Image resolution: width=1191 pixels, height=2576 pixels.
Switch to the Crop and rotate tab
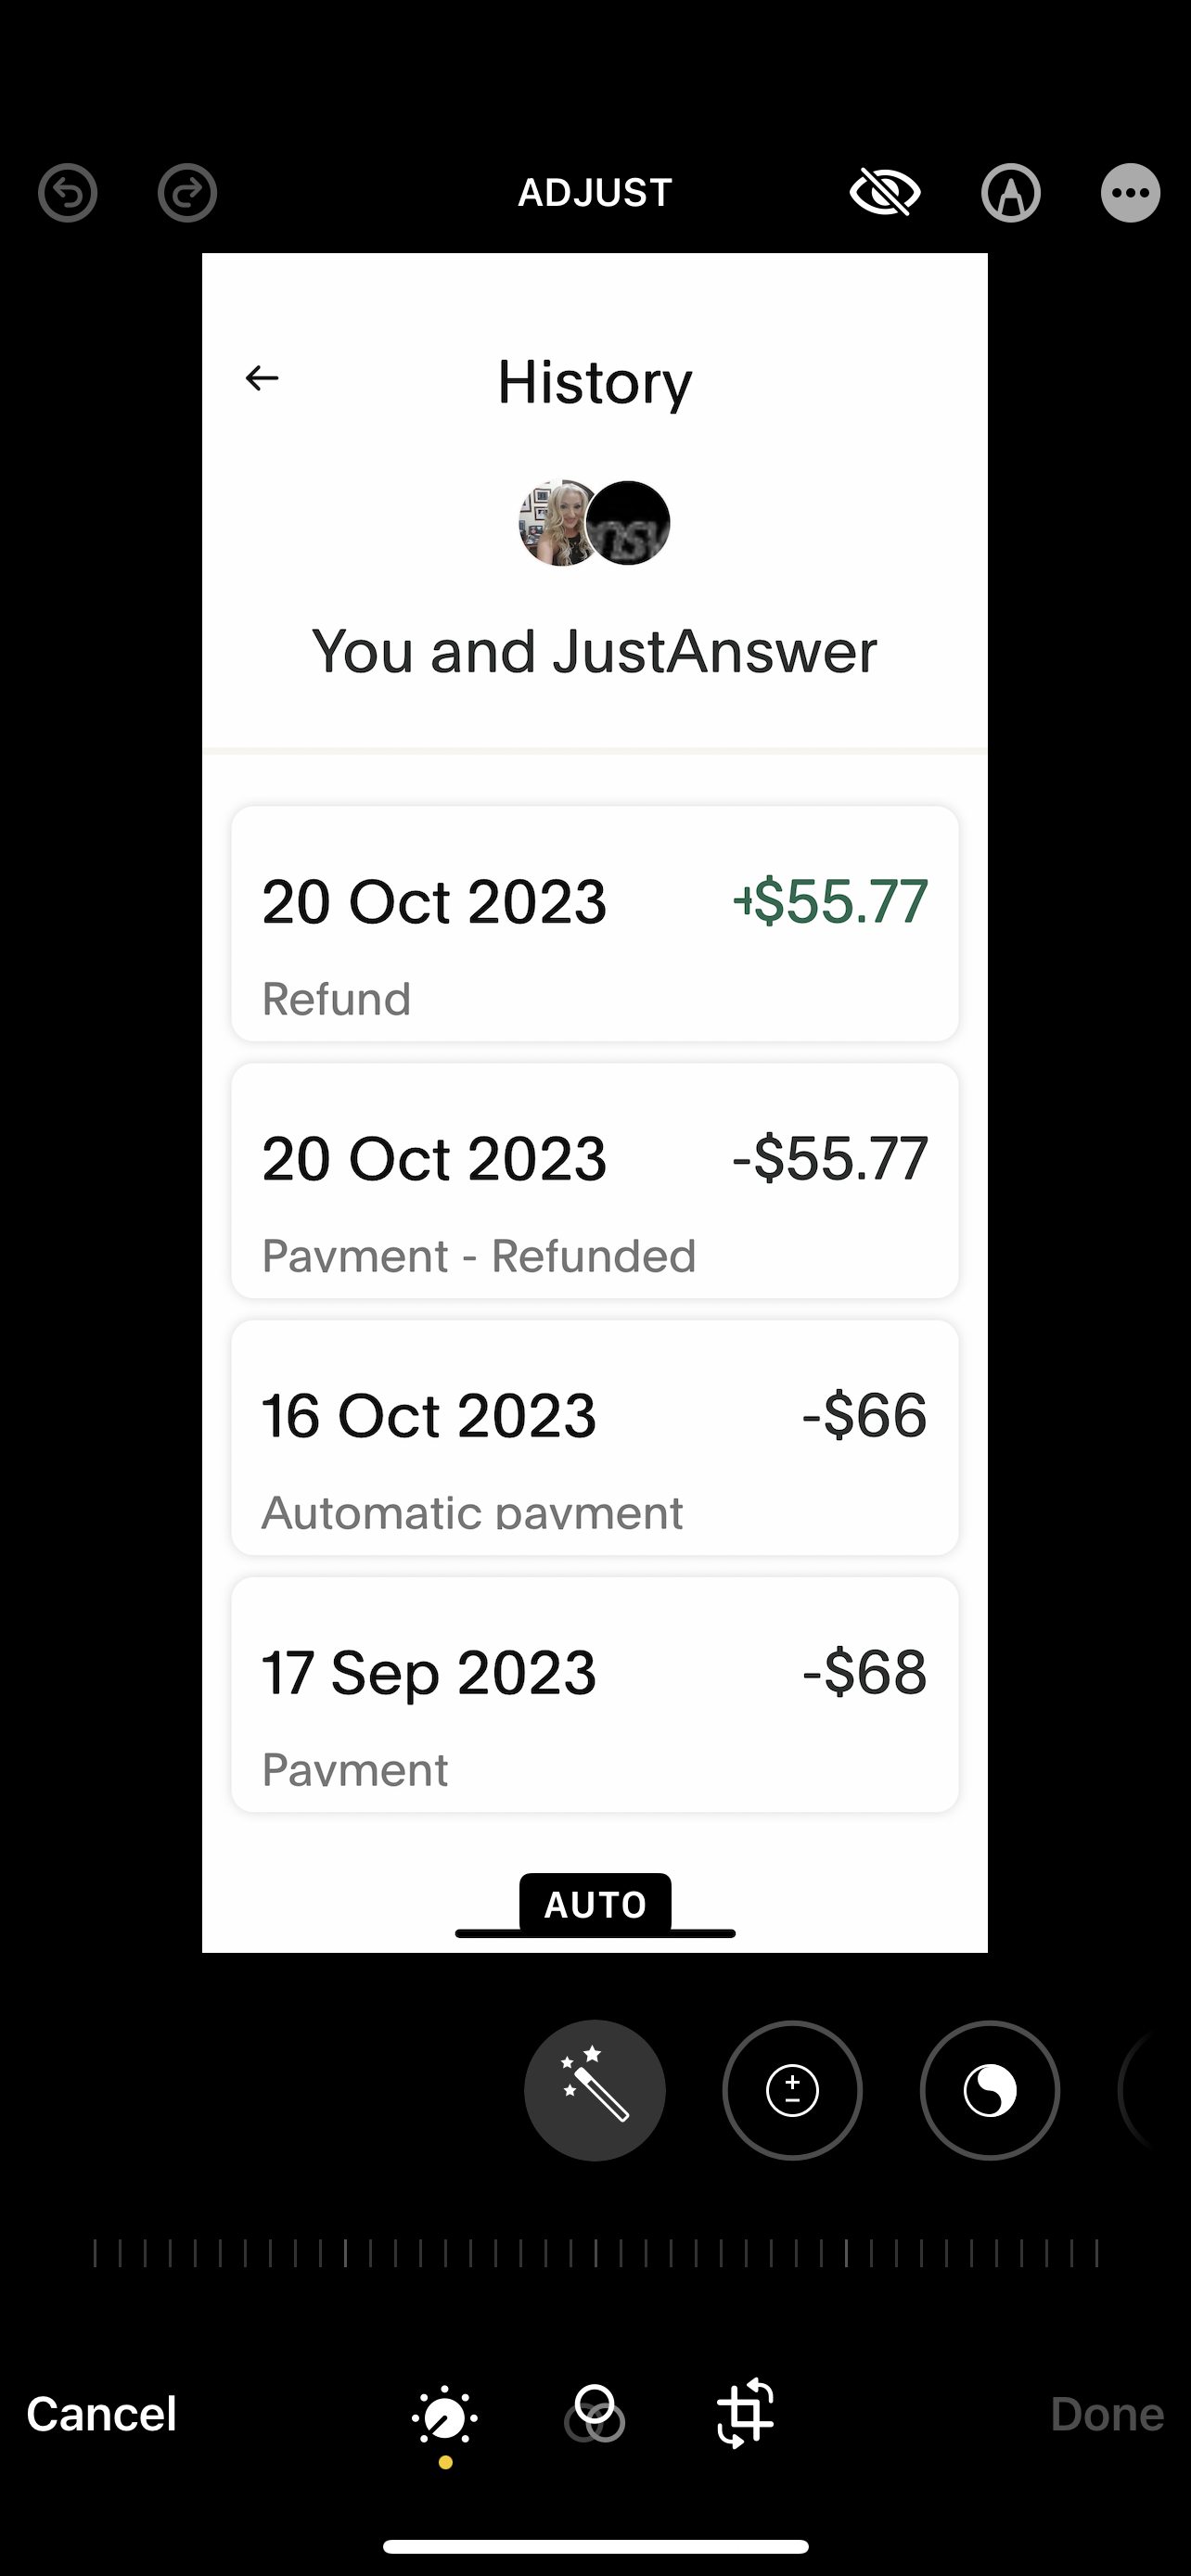coord(746,2413)
